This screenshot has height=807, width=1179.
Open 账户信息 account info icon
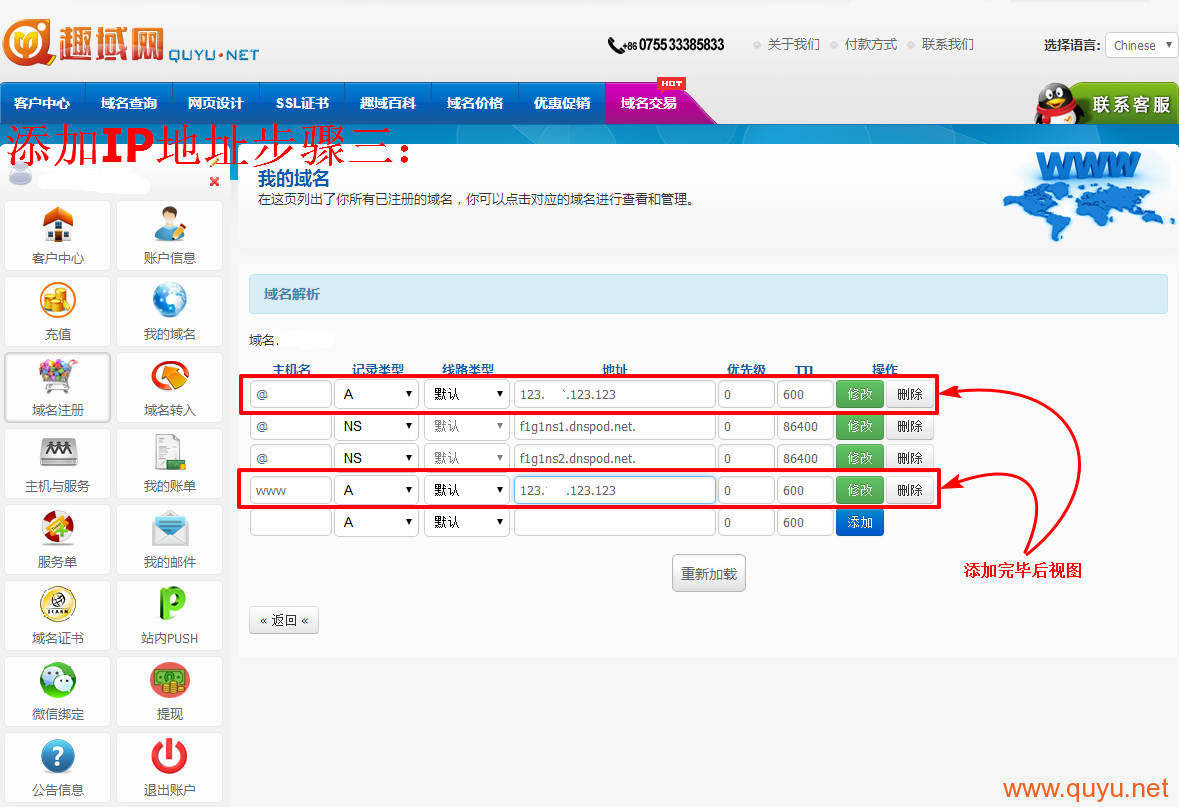point(169,225)
